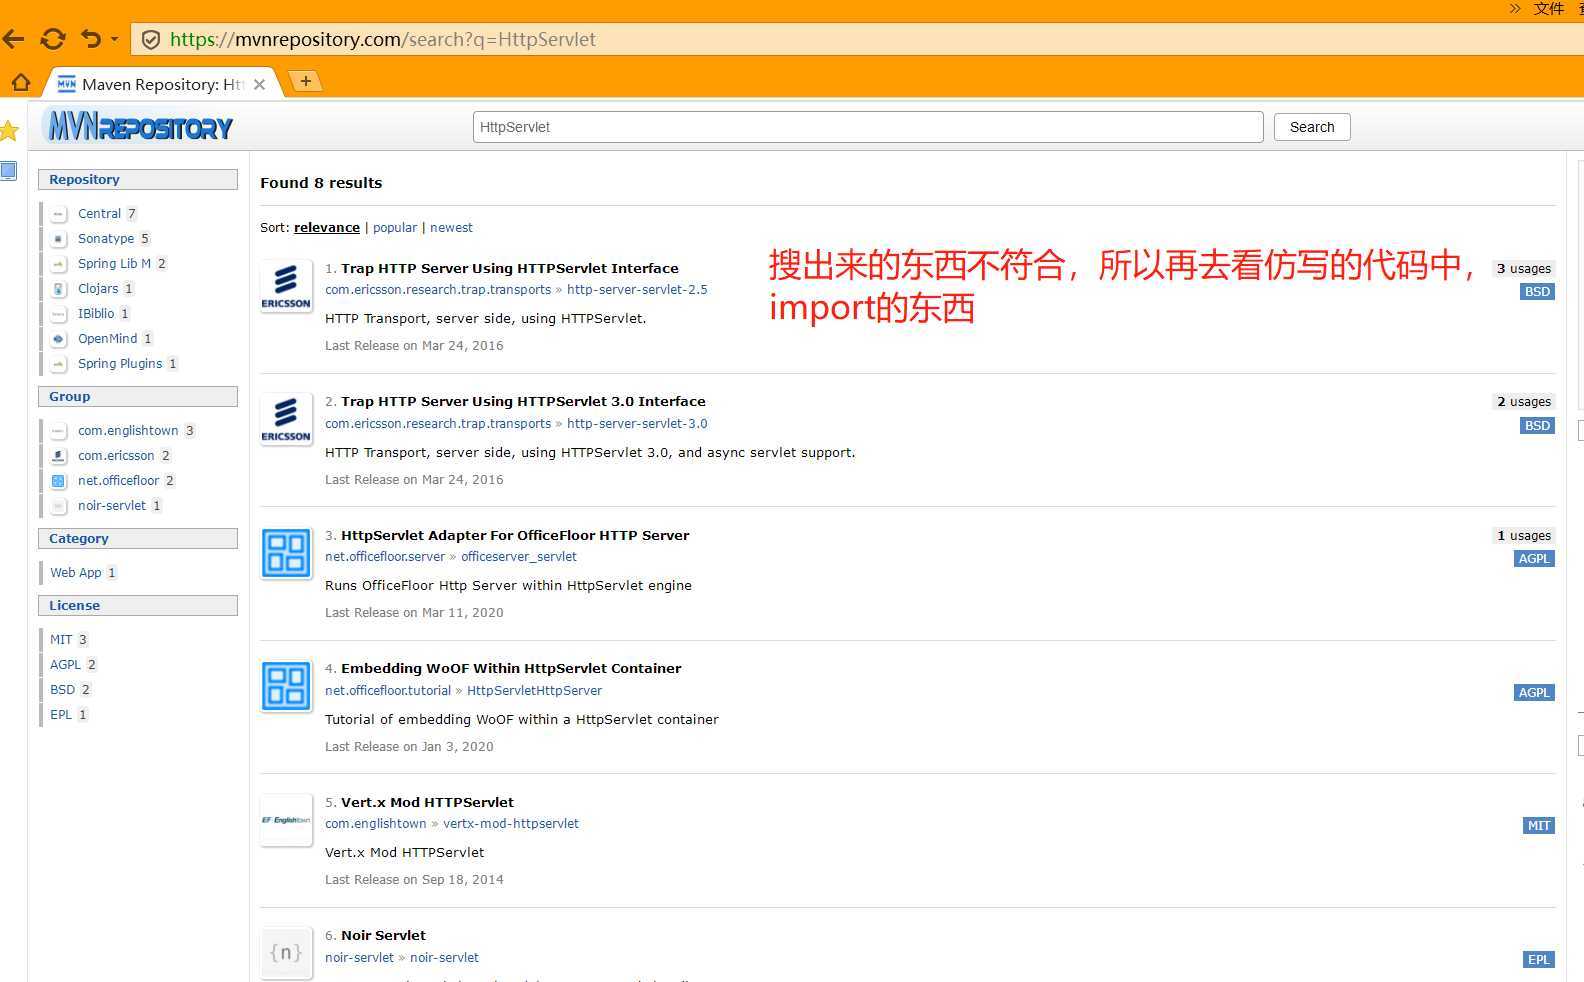Viewport: 1584px width, 982px height.
Task: Click the noir-servlet group icon
Action: [x=59, y=506]
